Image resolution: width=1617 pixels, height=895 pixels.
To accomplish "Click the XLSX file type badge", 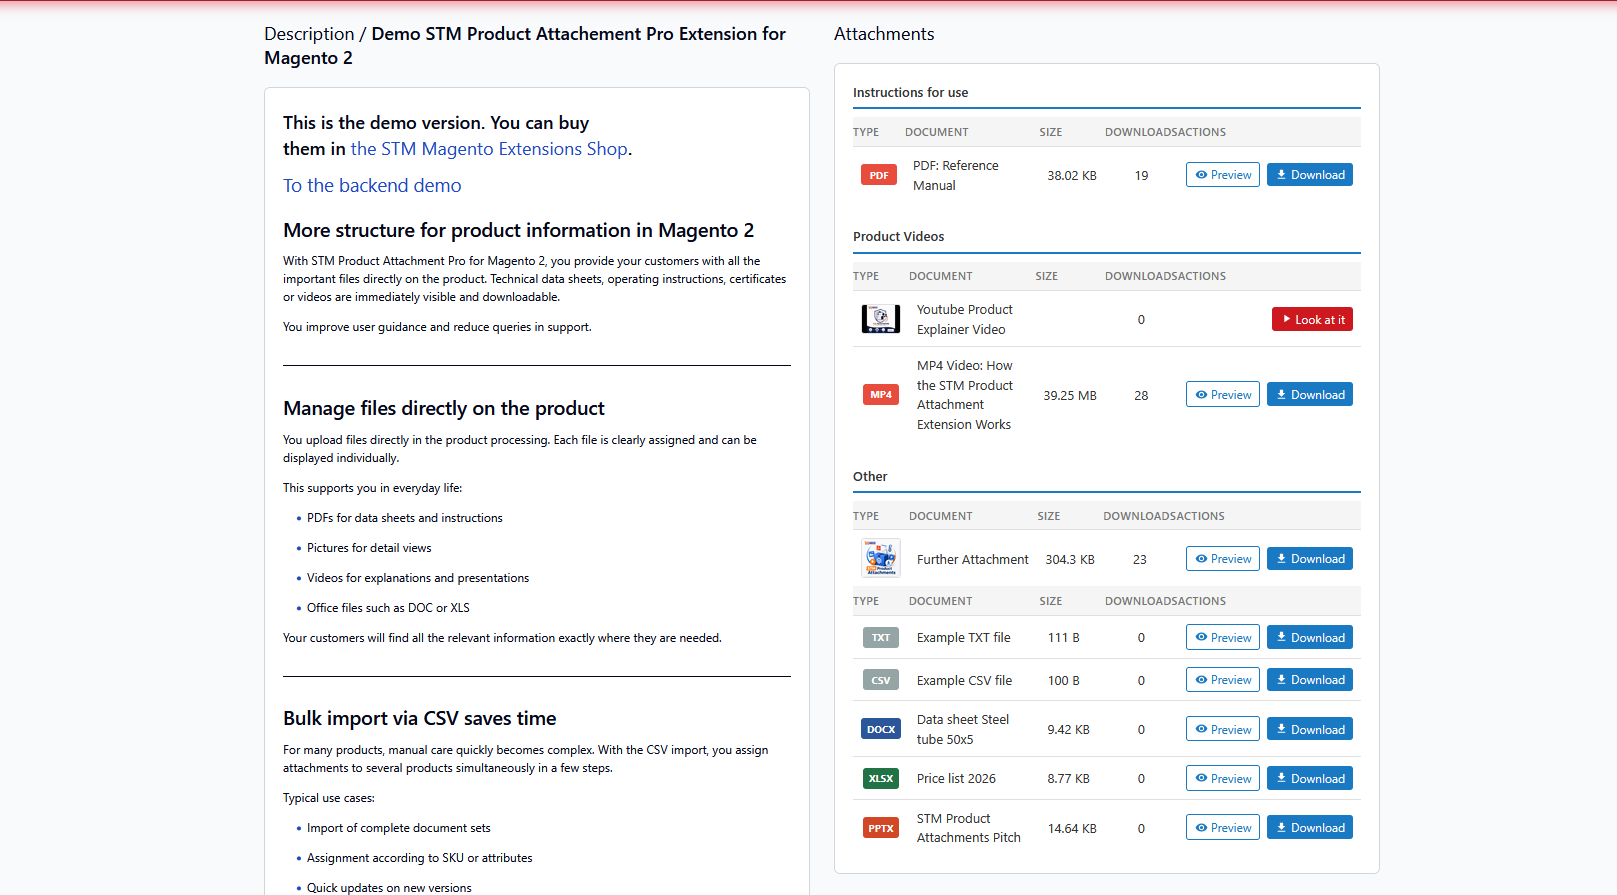I will click(881, 778).
